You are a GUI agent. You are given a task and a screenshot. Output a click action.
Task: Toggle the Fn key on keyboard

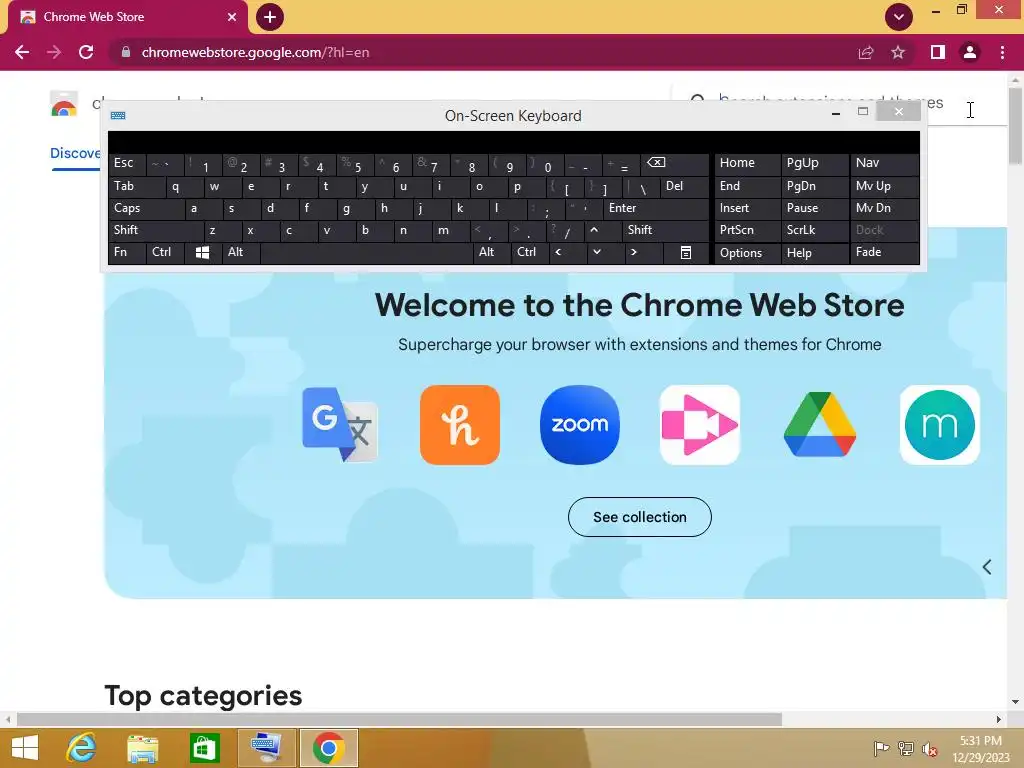pos(127,253)
